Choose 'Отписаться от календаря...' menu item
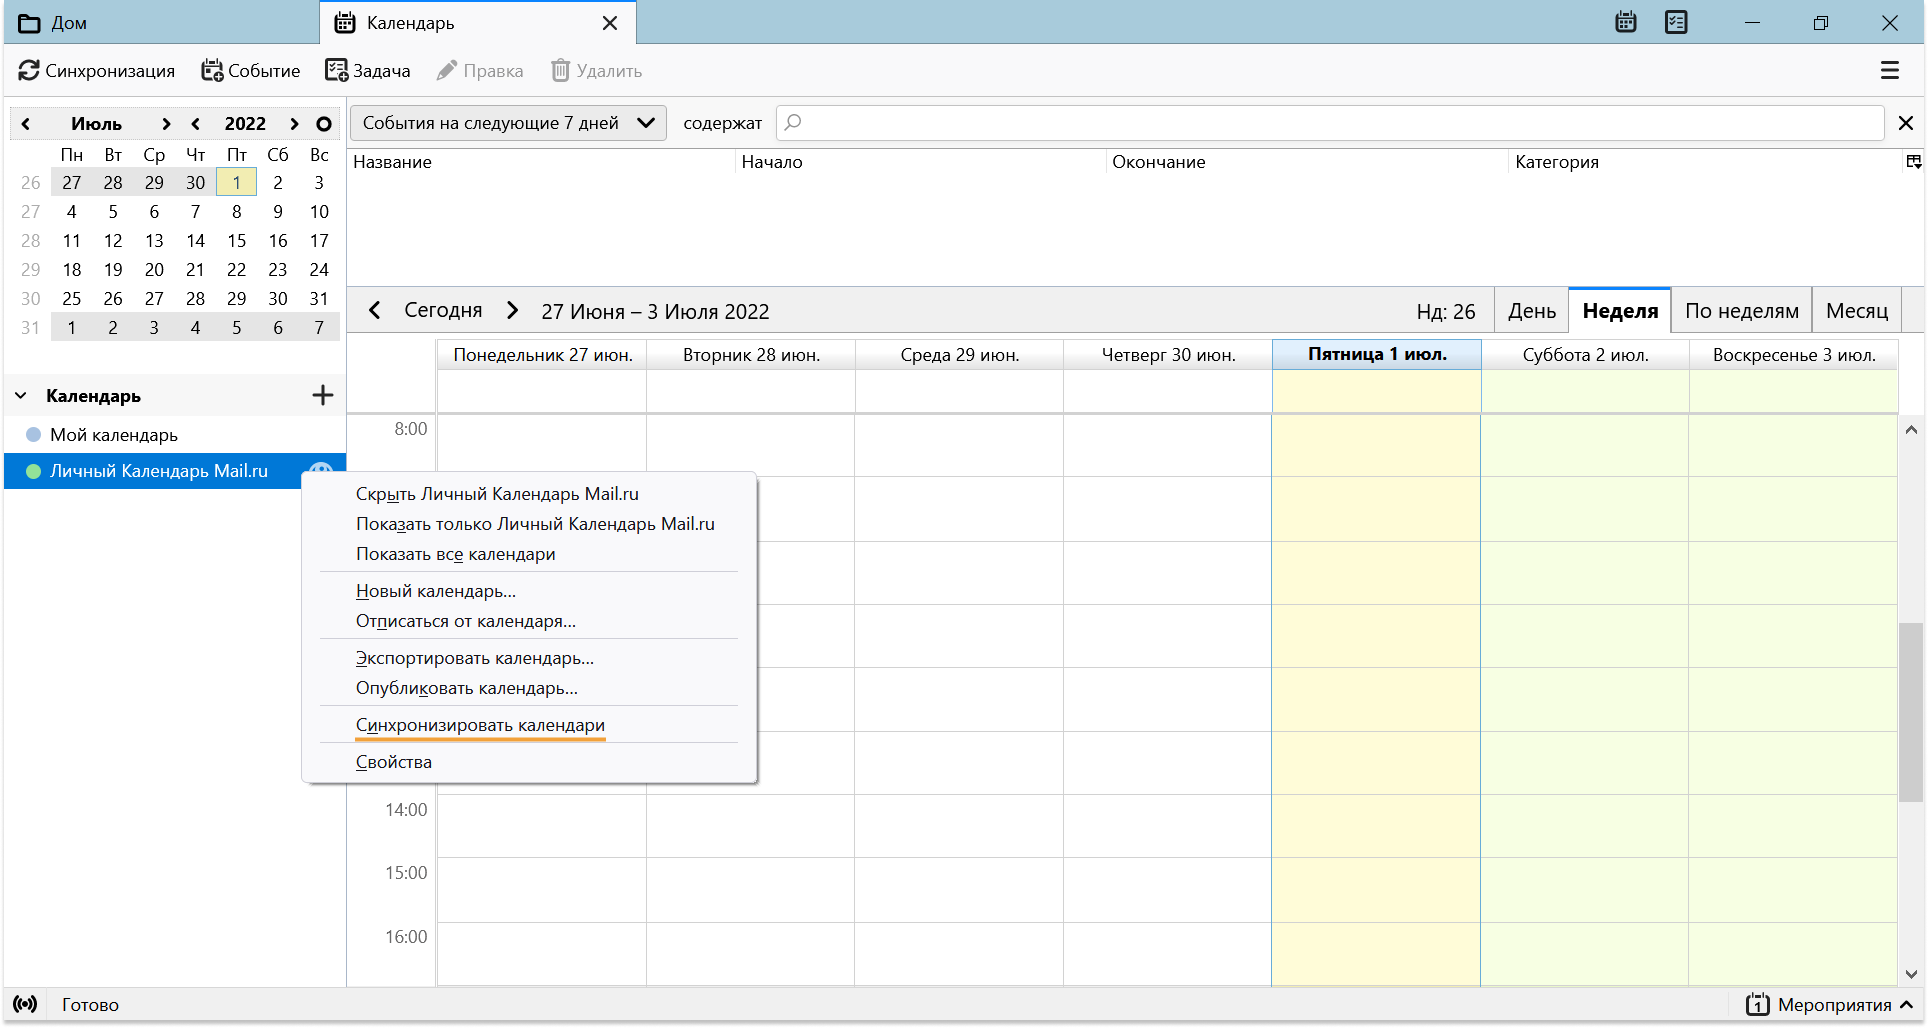 (x=529, y=621)
